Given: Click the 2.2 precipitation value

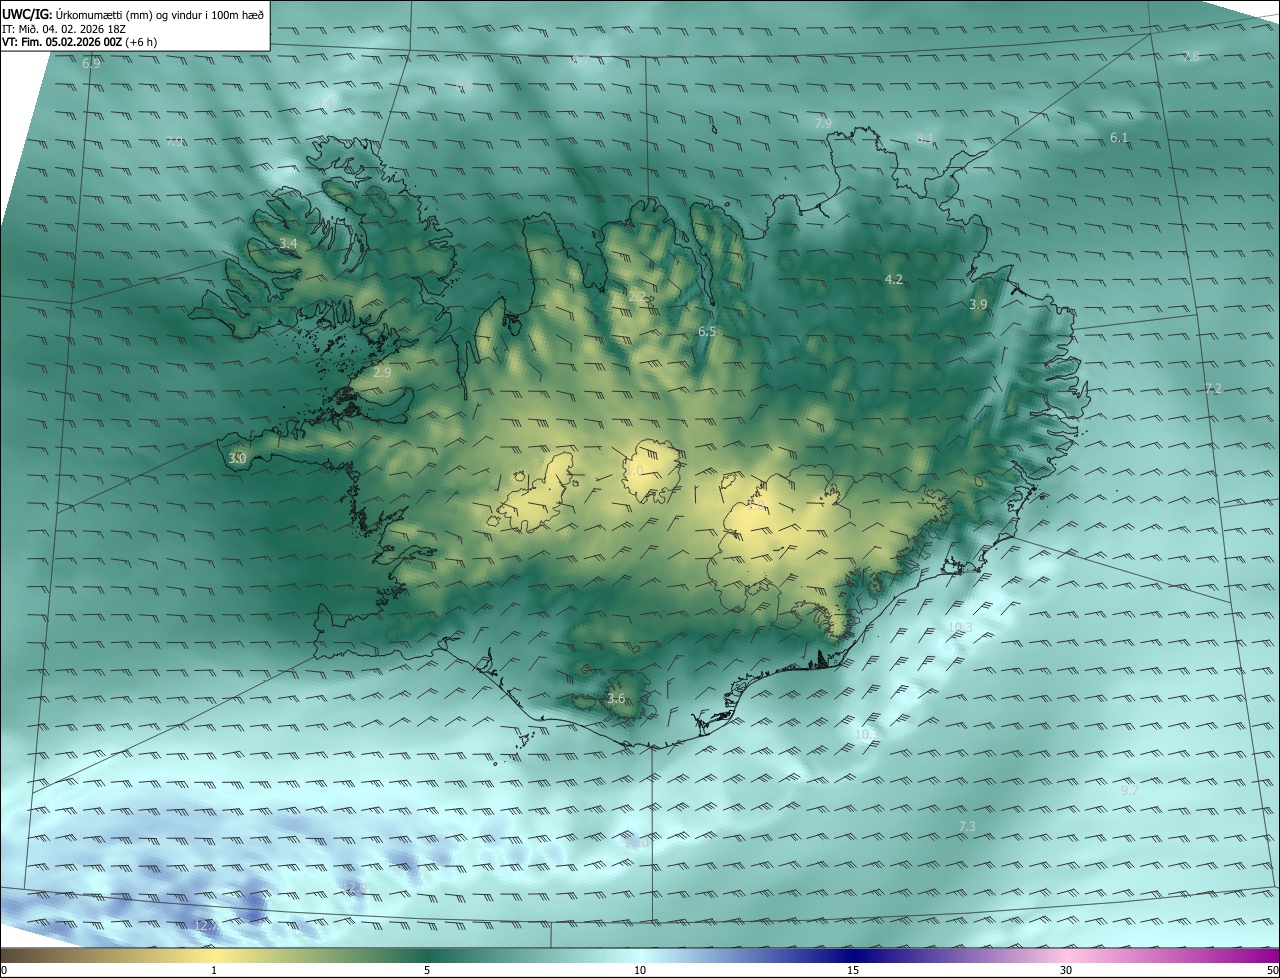Looking at the screenshot, I should click(637, 296).
